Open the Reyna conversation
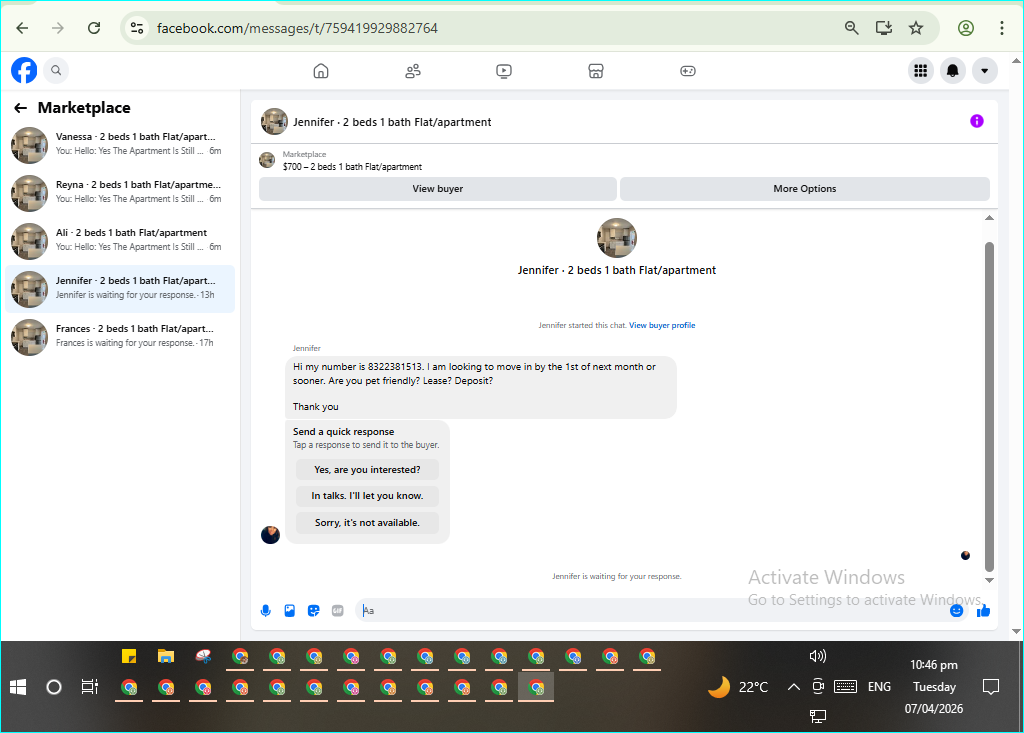This screenshot has height=733, width=1024. pyautogui.click(x=120, y=193)
